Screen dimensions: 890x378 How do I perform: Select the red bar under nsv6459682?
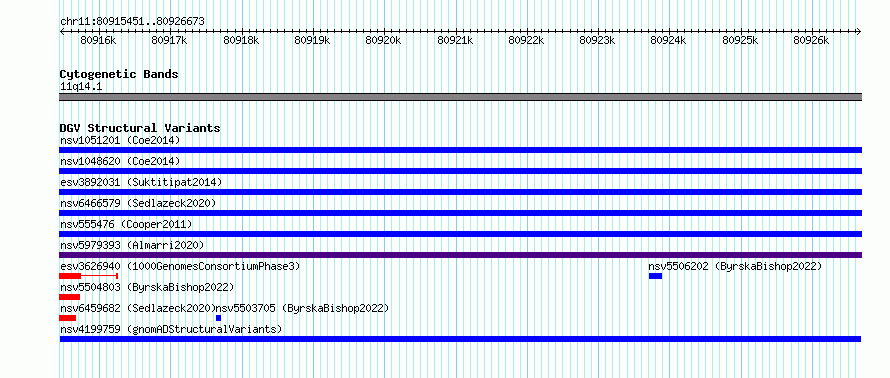[68, 318]
